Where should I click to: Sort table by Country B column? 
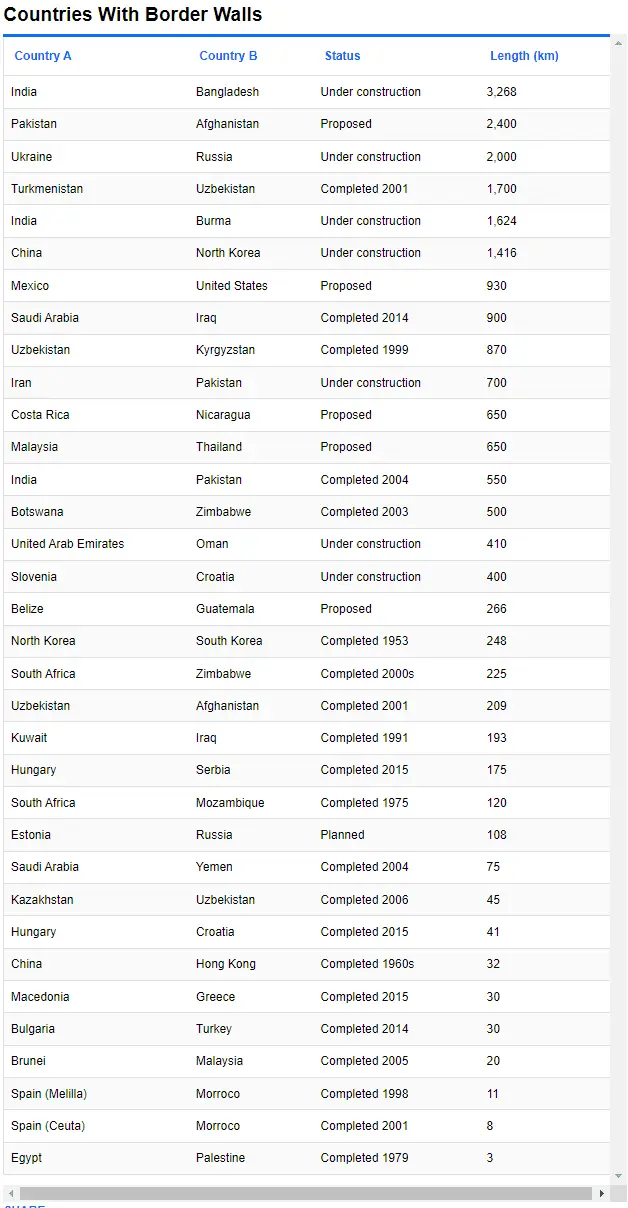point(228,56)
